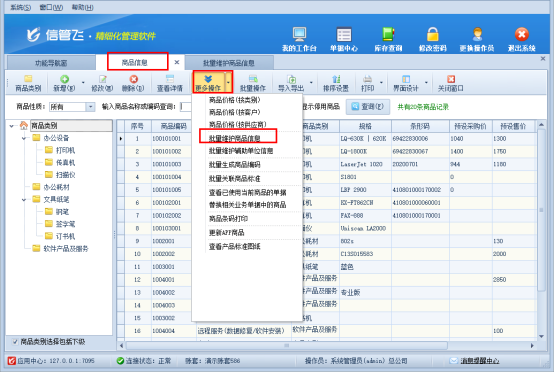Image resolution: width=554 pixels, height=373 pixels.
Task: Open the 商品性质 dropdown
Action: click(x=90, y=107)
